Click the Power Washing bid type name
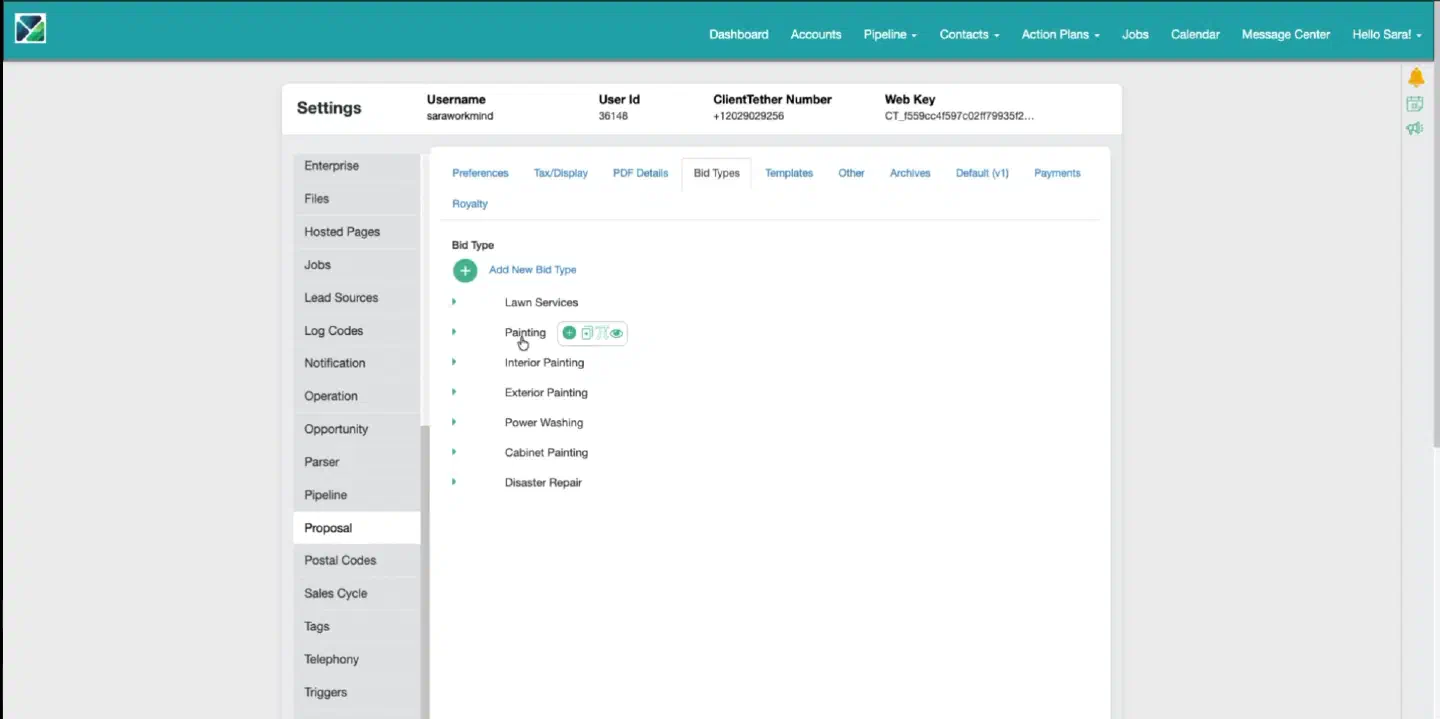Screen dimensions: 1440x719 pos(544,422)
